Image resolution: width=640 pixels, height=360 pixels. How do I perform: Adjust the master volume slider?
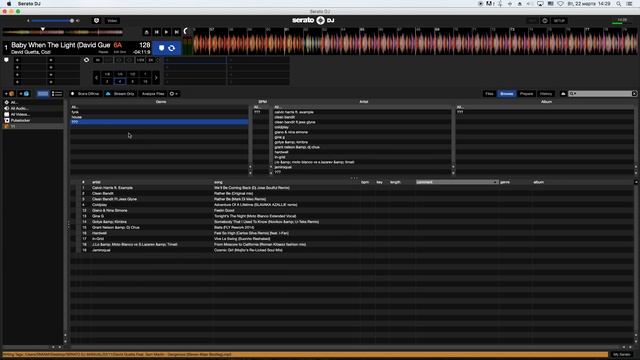pos(52,20)
